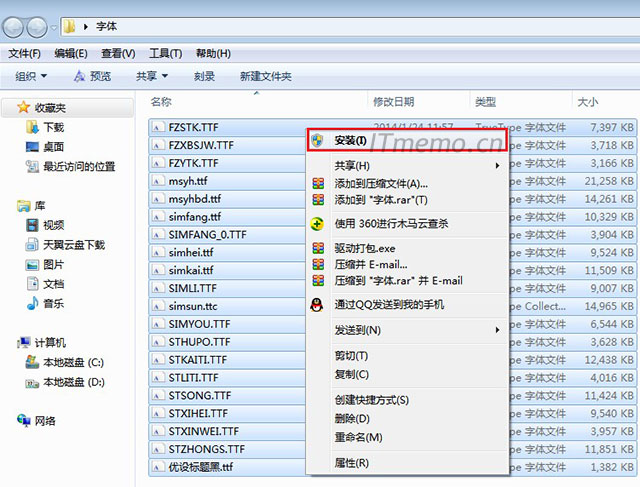The image size is (640, 487).
Task: Click the folder icon in address bar
Action: pos(69,27)
